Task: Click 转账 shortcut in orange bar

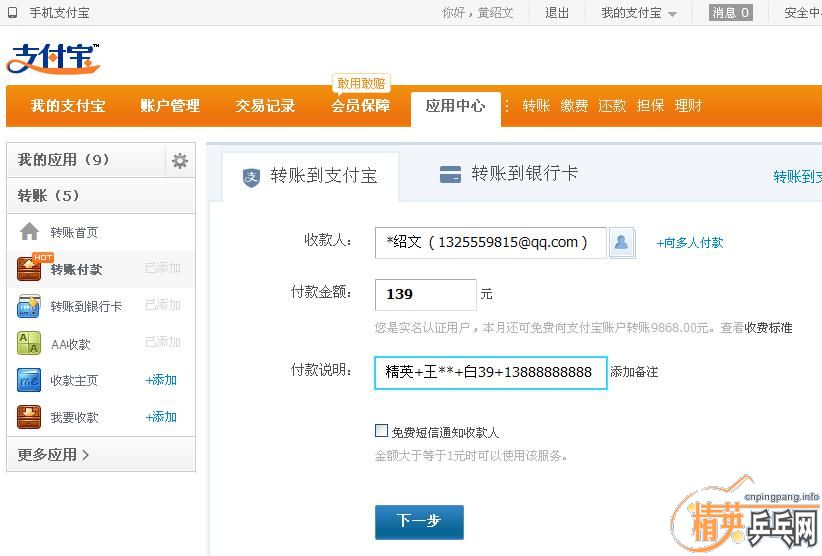Action: (x=536, y=106)
